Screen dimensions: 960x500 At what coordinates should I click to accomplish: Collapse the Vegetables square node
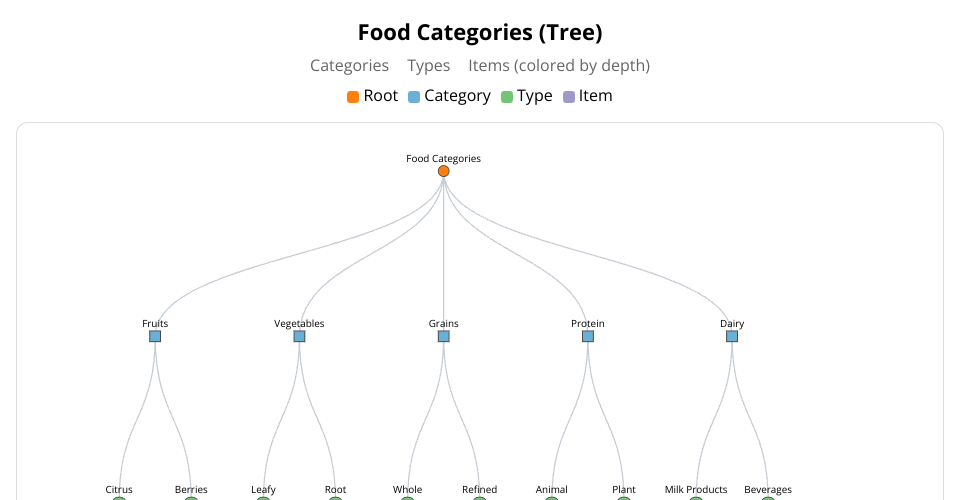pyautogui.click(x=299, y=337)
